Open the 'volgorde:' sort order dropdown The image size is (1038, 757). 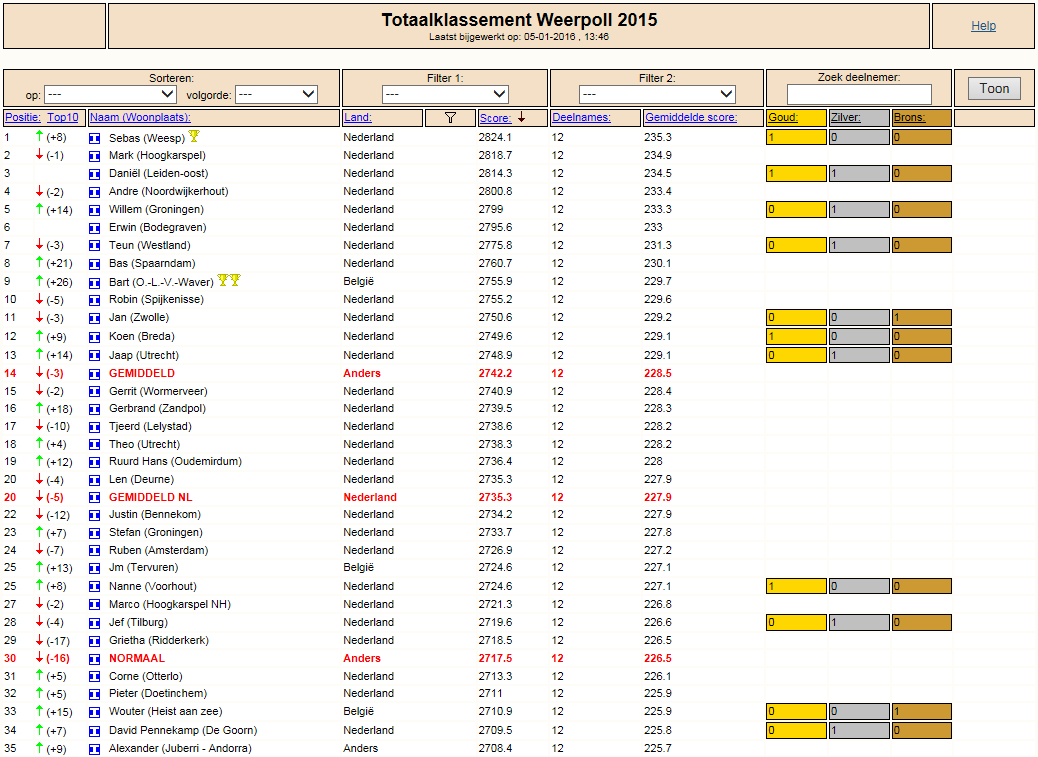pyautogui.click(x=277, y=95)
